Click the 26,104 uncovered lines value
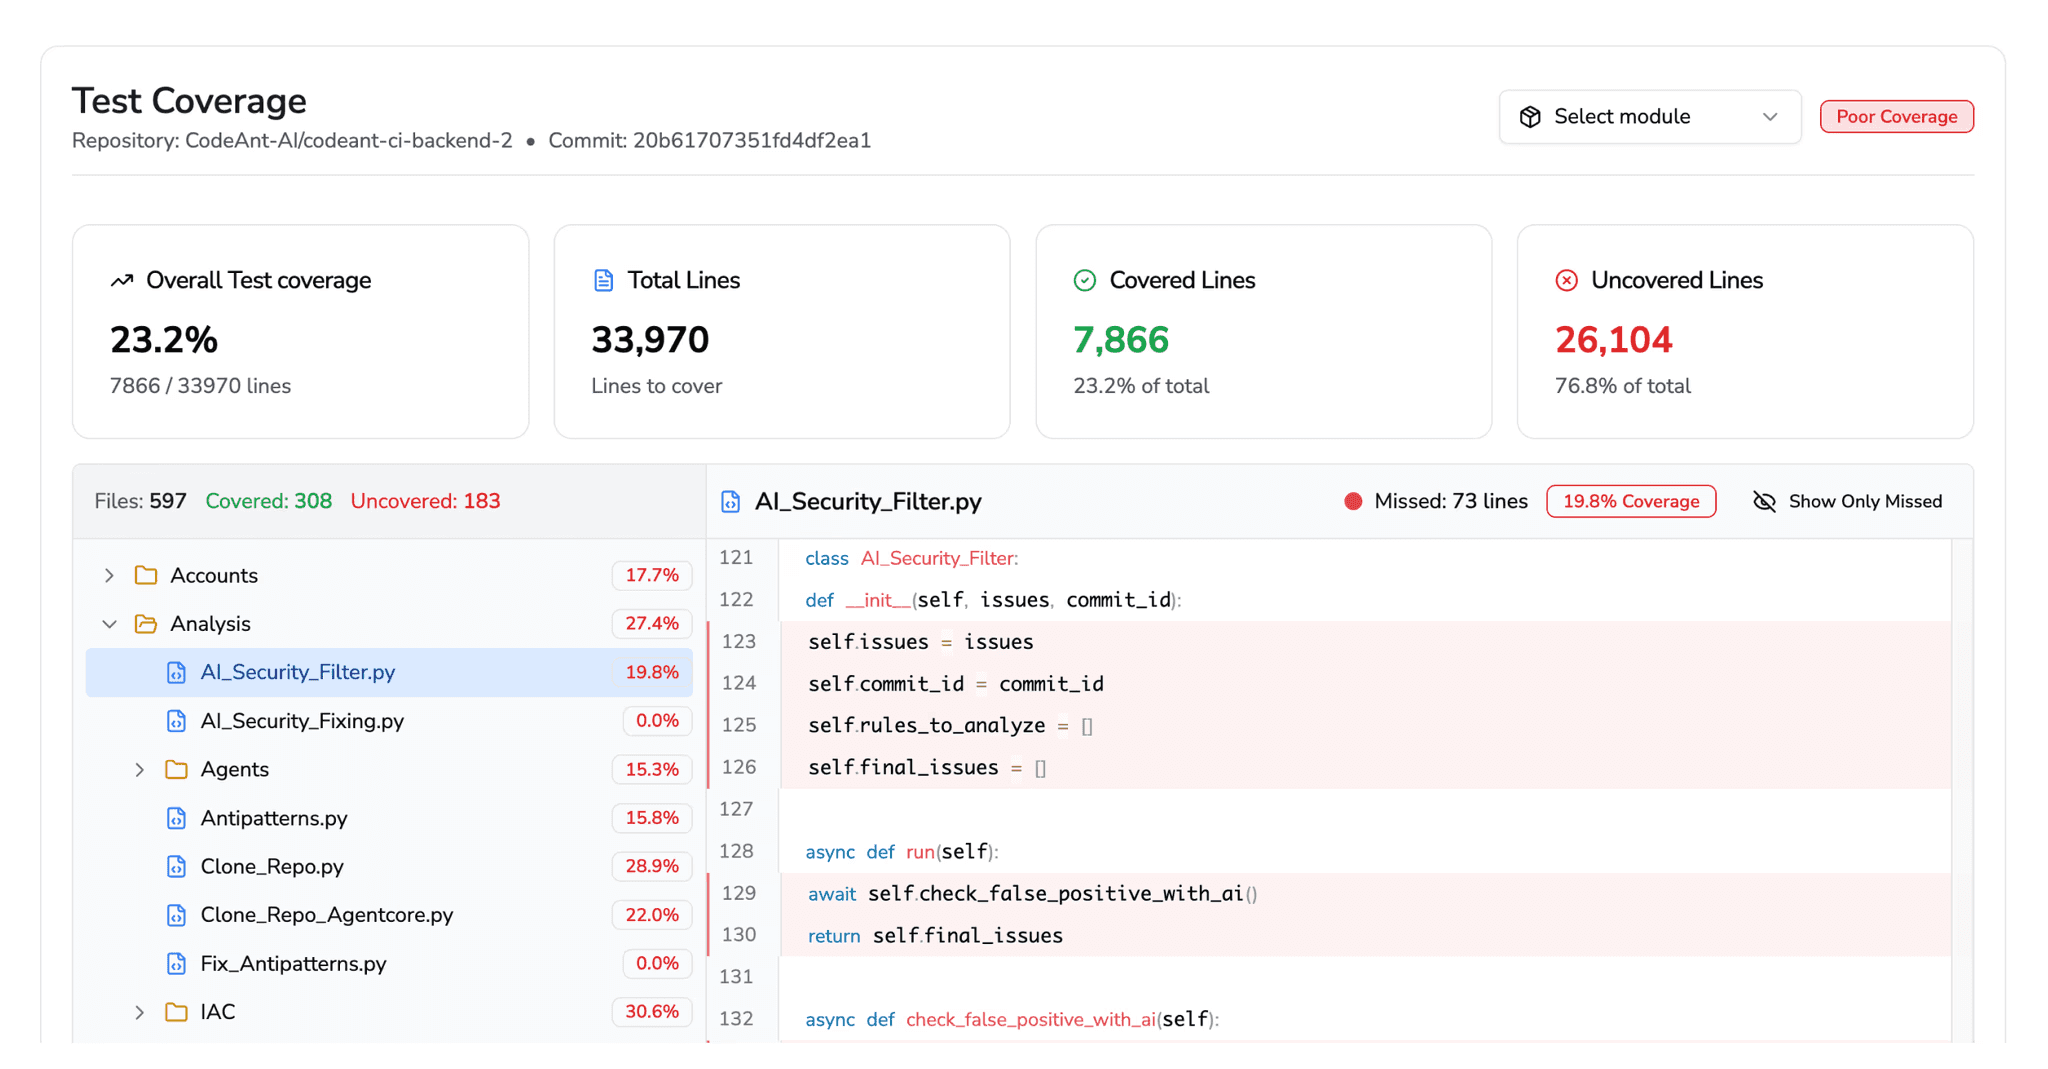The width and height of the screenshot is (2048, 1069). (1613, 340)
